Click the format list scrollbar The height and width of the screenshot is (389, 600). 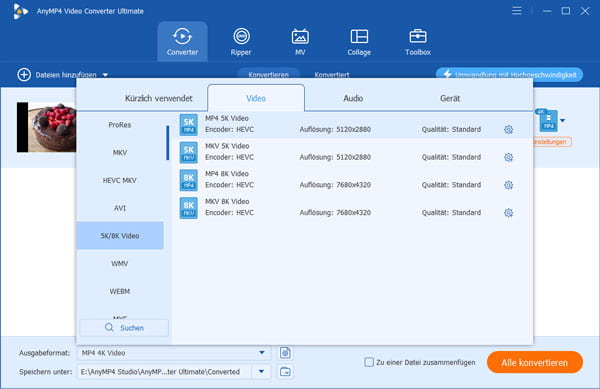coord(168,143)
